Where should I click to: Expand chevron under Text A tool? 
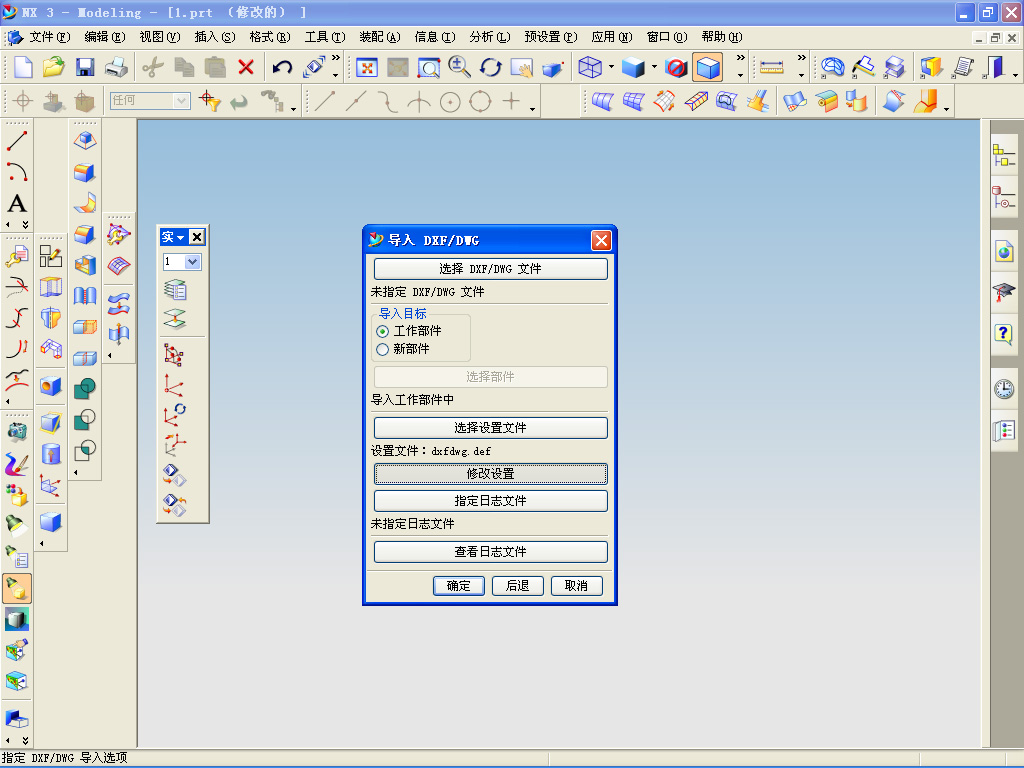[25, 225]
